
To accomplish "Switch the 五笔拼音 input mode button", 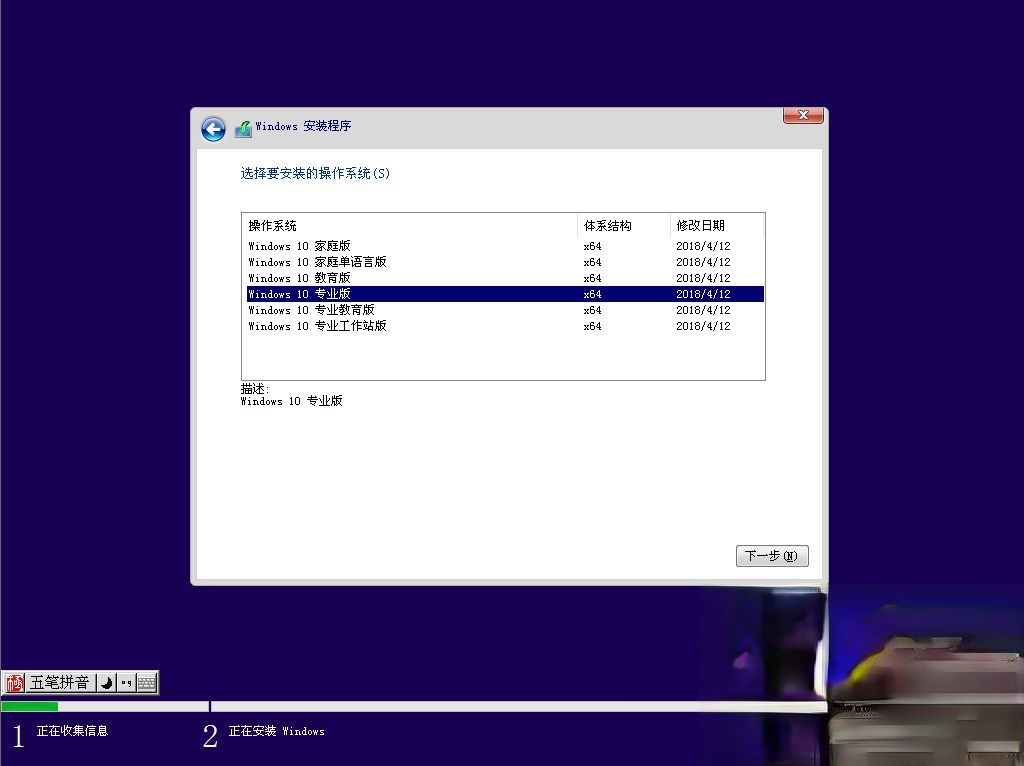I will click(x=59, y=683).
